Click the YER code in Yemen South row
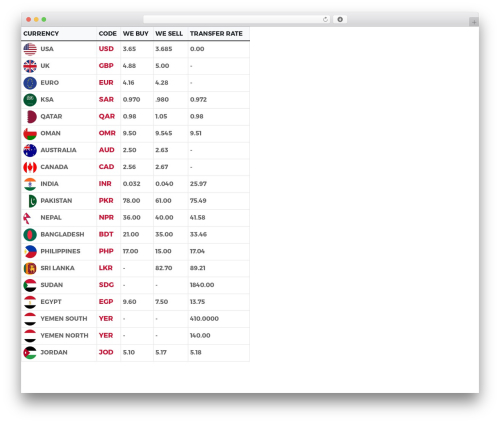Screen dimensions: 500x423 click(x=106, y=319)
